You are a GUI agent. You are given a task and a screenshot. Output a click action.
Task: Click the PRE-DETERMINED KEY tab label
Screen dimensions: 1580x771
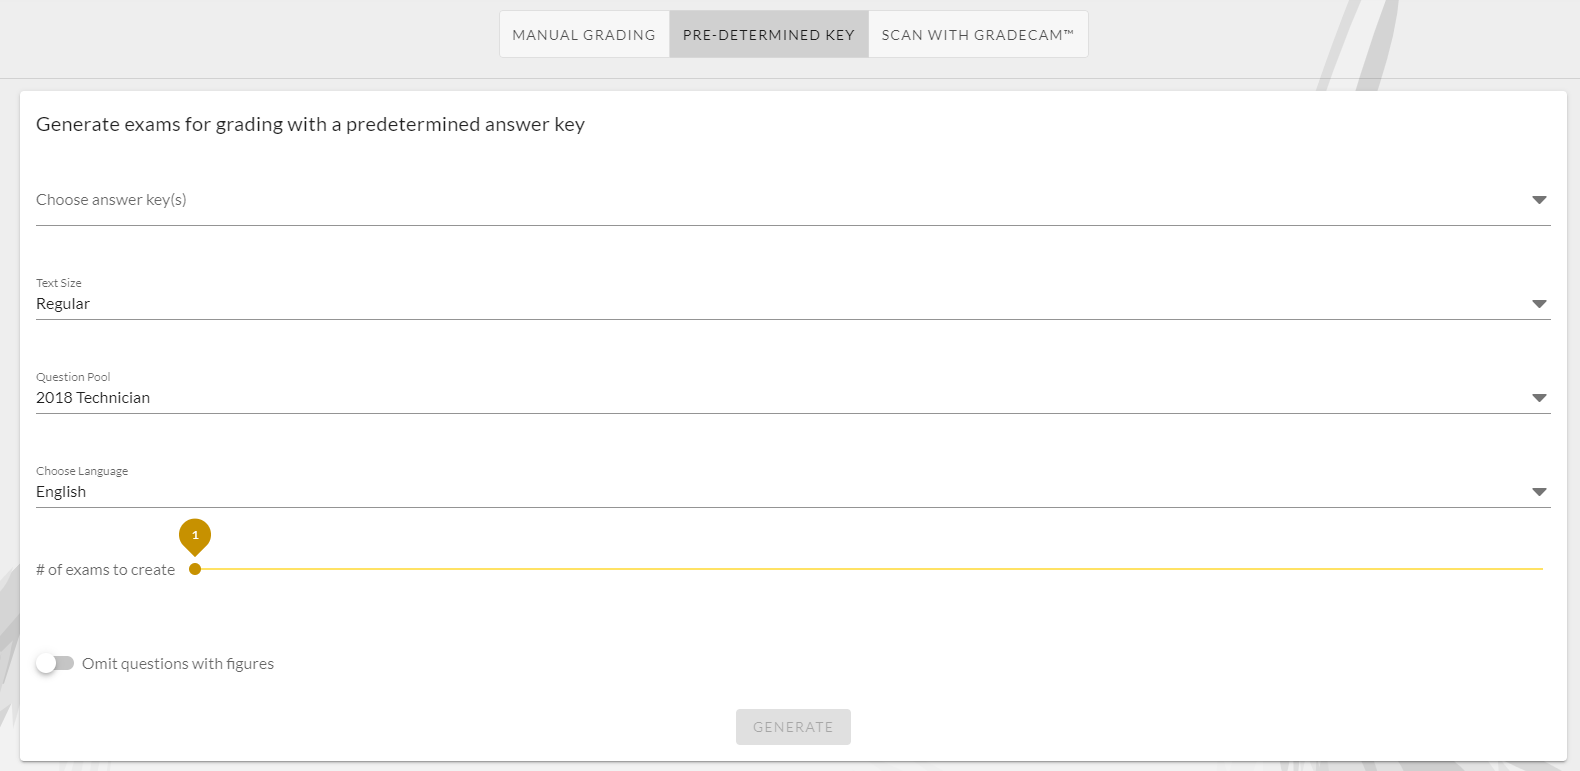click(x=768, y=33)
